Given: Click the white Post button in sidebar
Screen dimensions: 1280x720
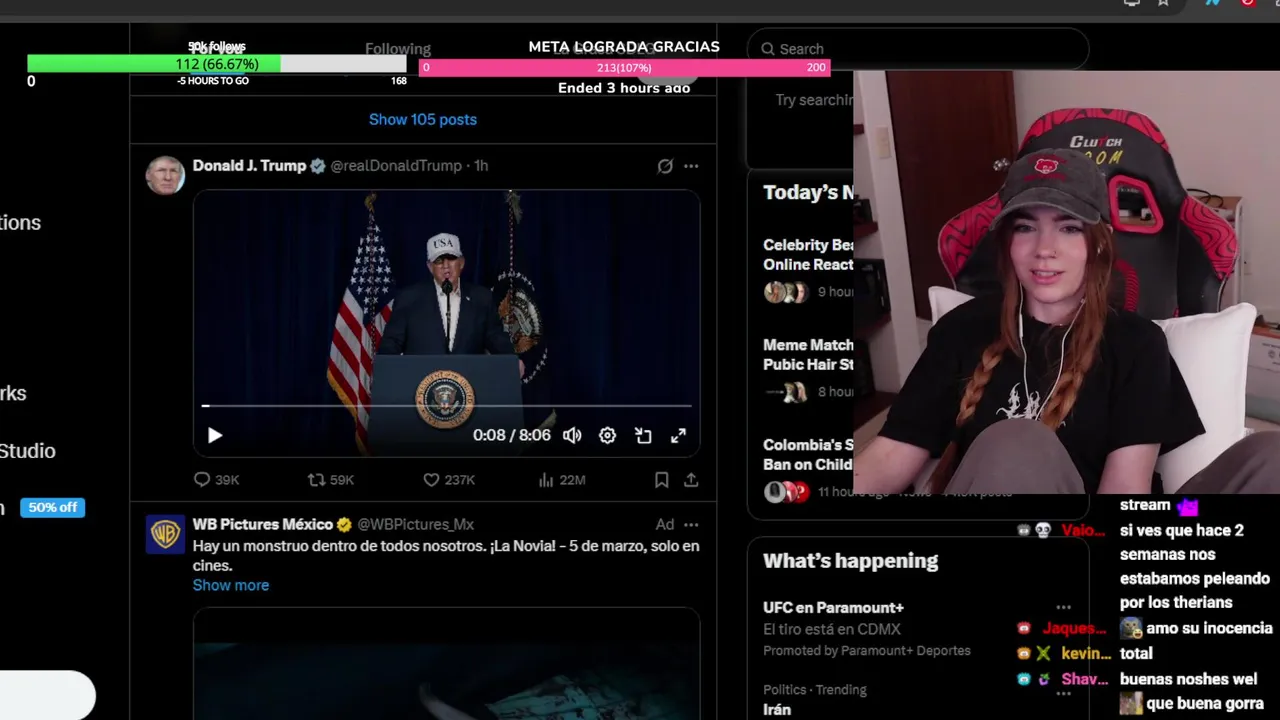Looking at the screenshot, I should (x=46, y=694).
